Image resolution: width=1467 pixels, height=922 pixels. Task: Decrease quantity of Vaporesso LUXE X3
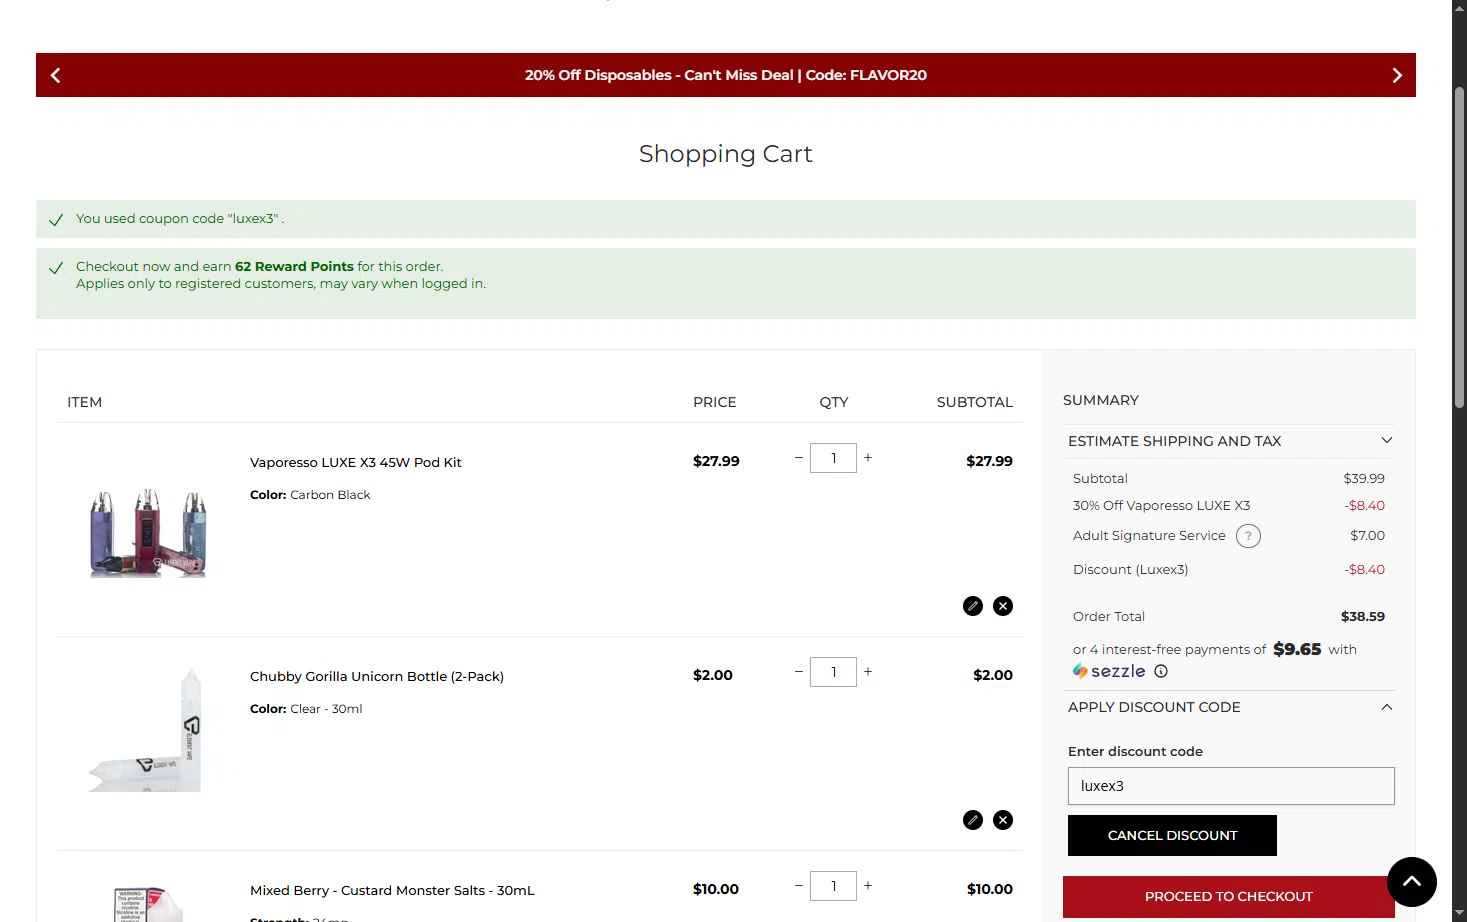click(x=799, y=457)
